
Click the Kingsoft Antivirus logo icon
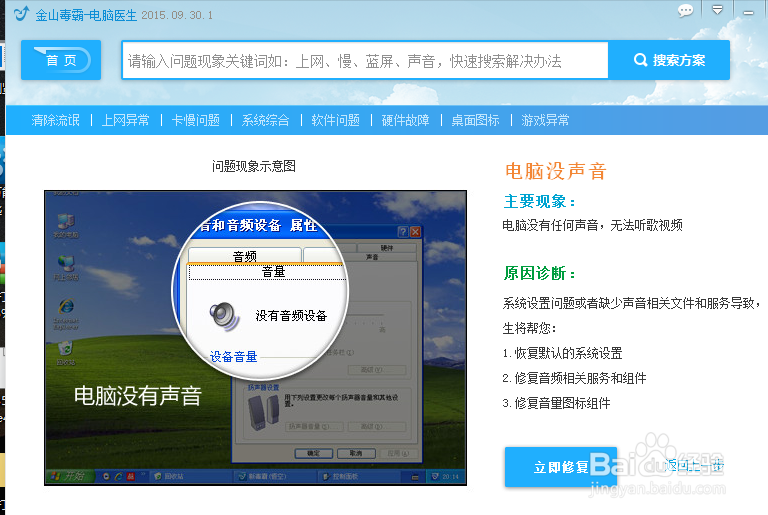[x=21, y=14]
